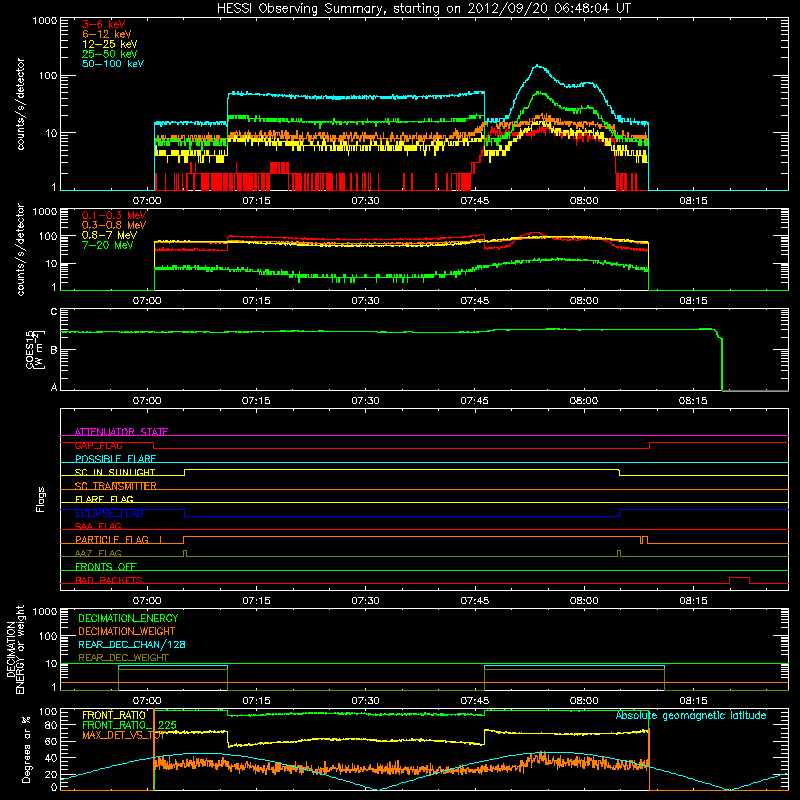The height and width of the screenshot is (800, 800).
Task: Click 07:15 tick under the decimation panel
Action: [x=256, y=701]
